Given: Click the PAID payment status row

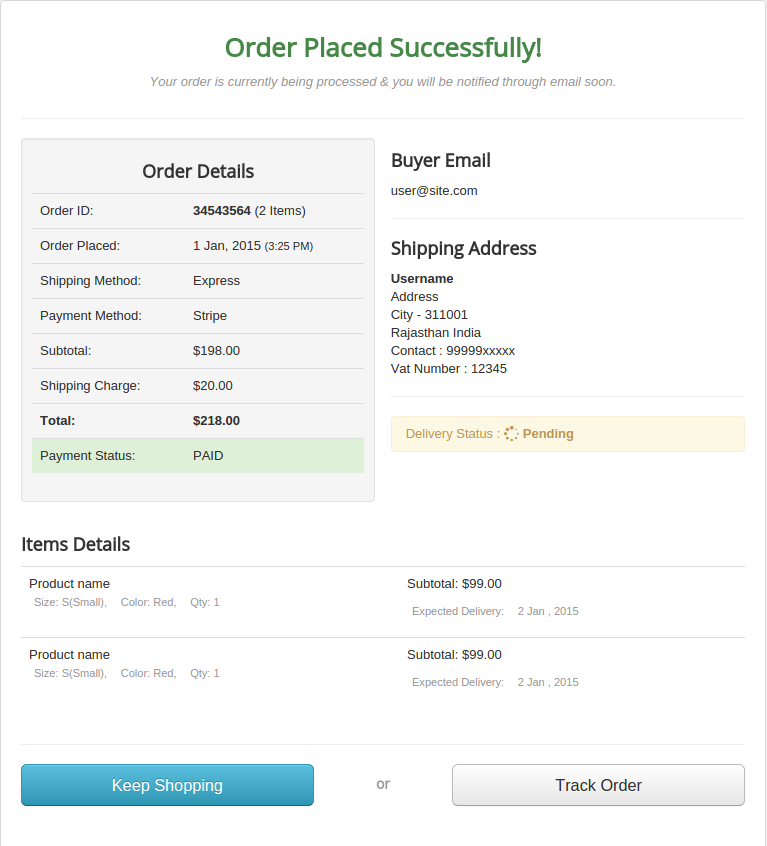Looking at the screenshot, I should 198,456.
